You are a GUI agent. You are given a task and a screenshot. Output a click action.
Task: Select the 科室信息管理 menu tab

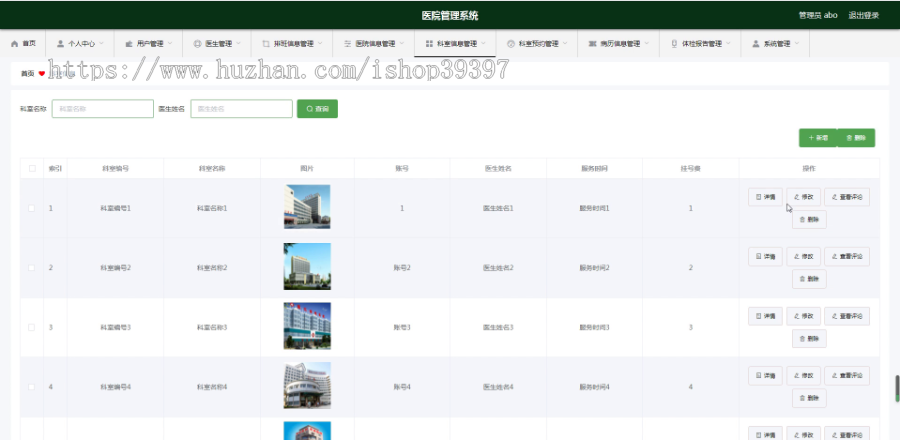coord(455,44)
